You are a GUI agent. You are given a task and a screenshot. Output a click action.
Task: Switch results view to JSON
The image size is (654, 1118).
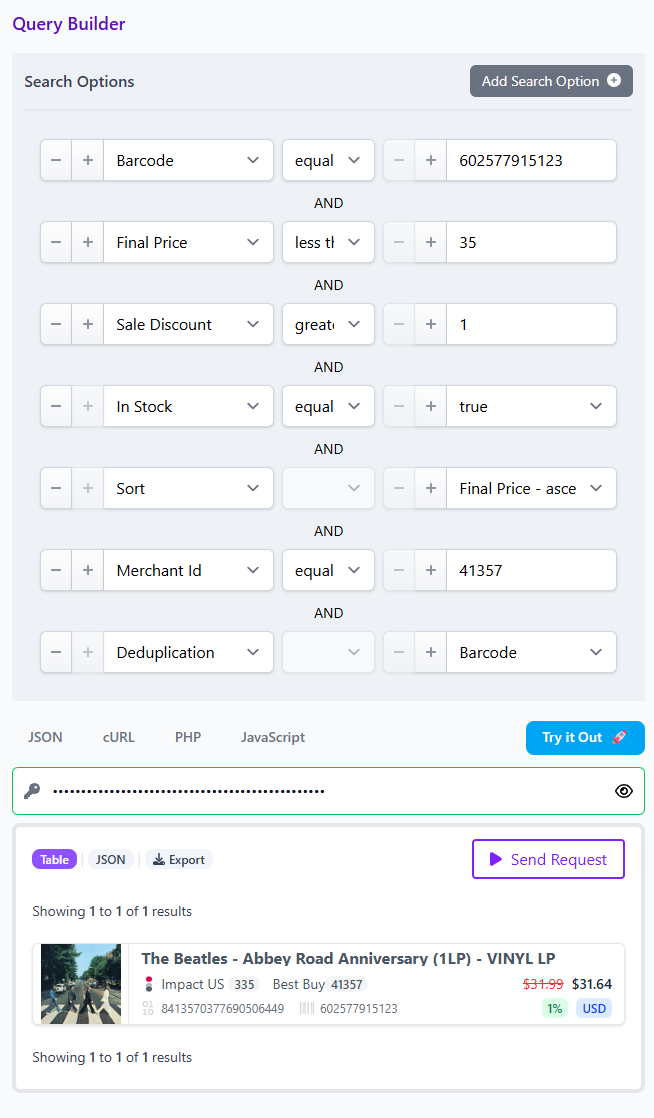point(111,859)
